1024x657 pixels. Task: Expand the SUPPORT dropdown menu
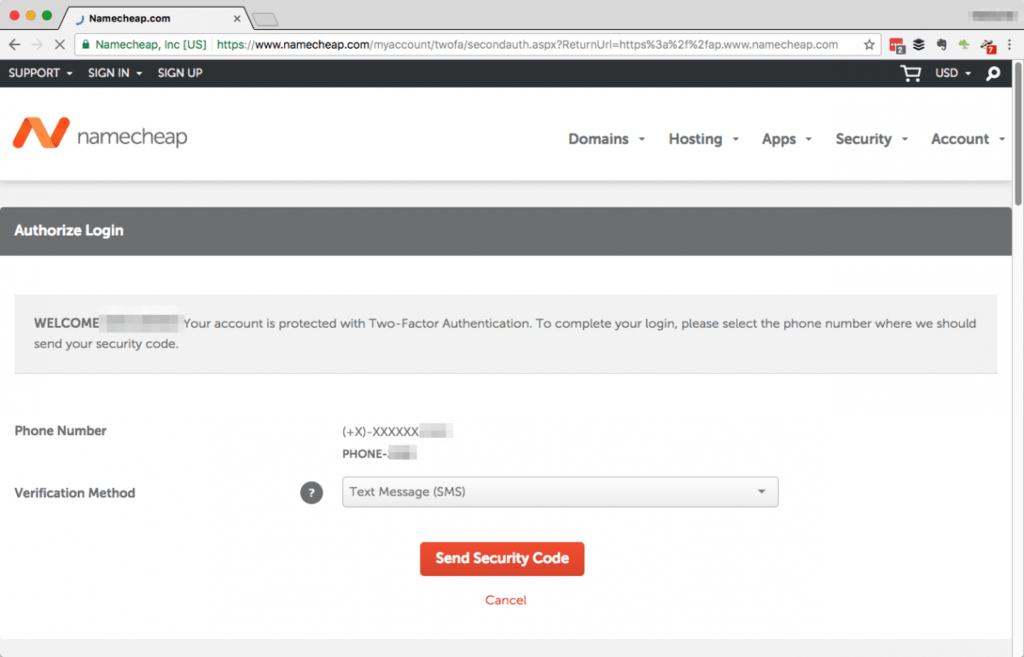pos(40,73)
